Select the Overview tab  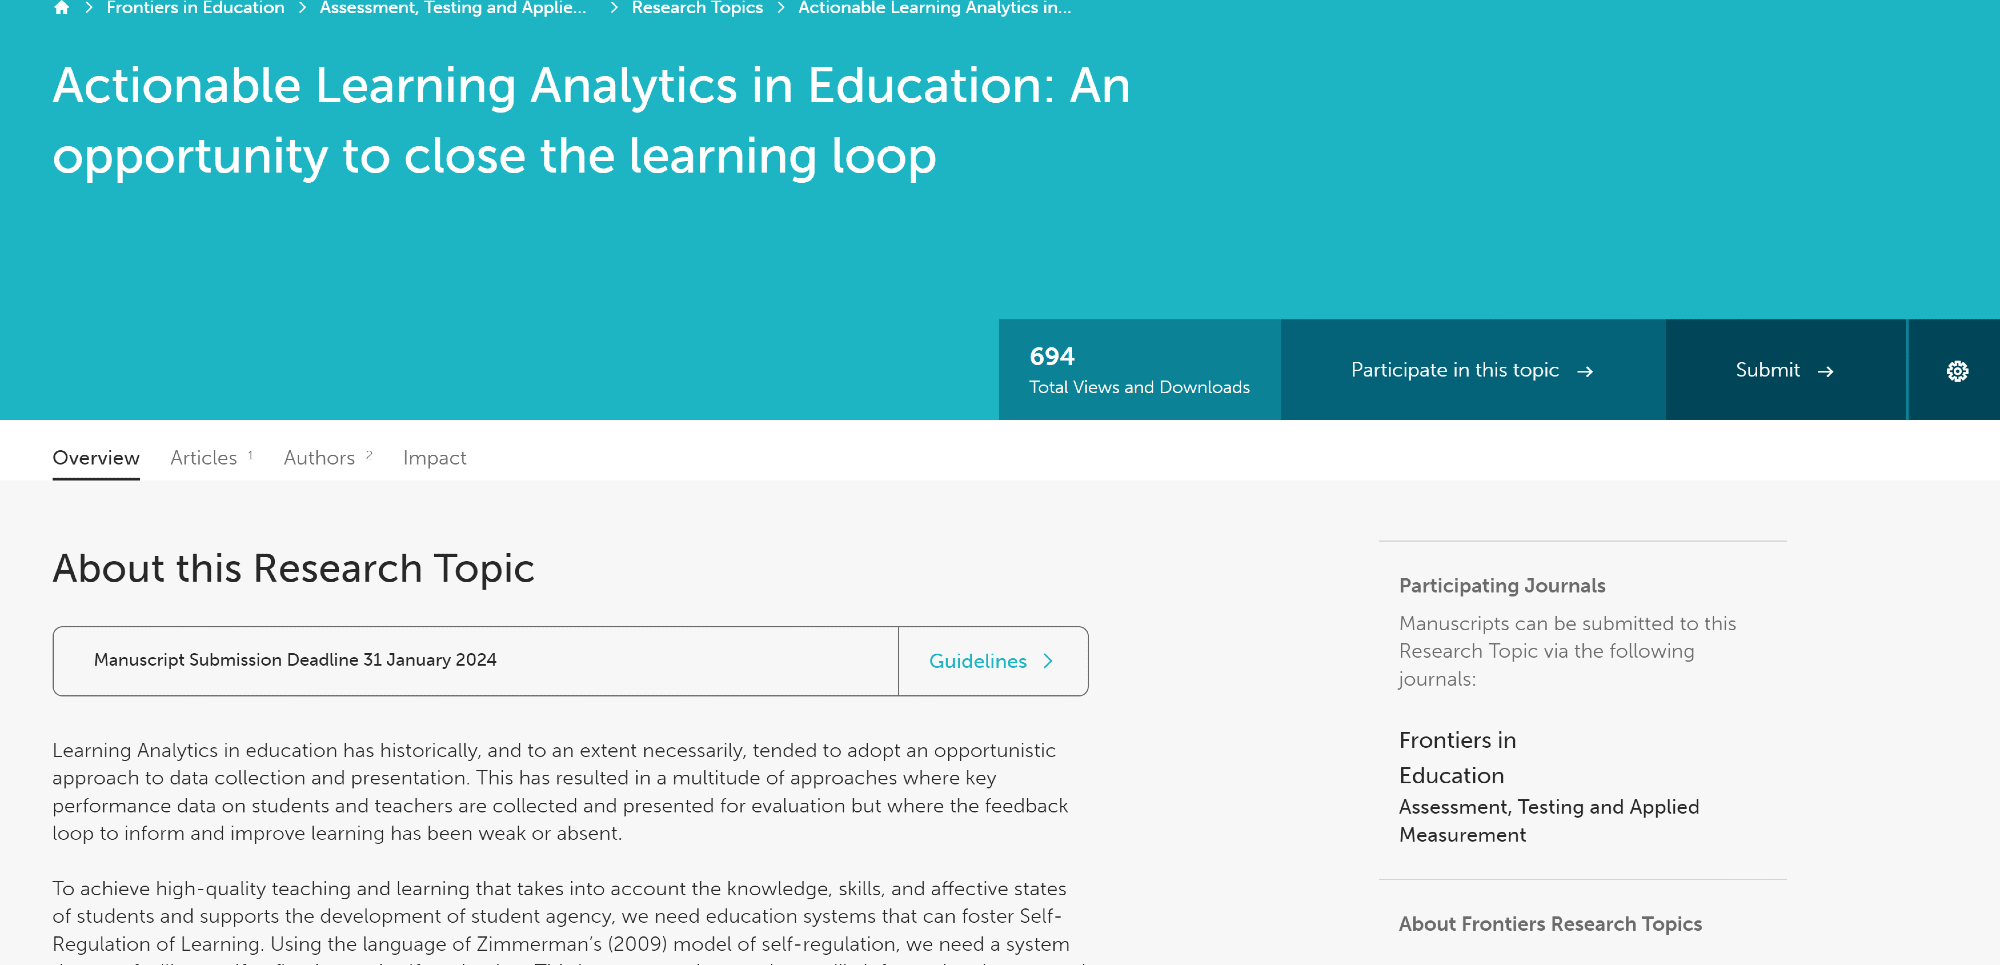coord(96,458)
